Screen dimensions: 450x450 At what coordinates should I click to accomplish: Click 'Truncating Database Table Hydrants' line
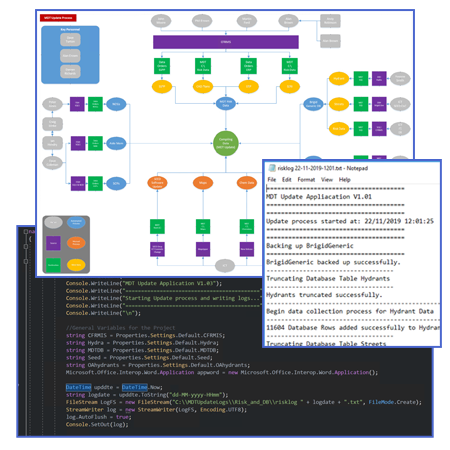point(328,278)
